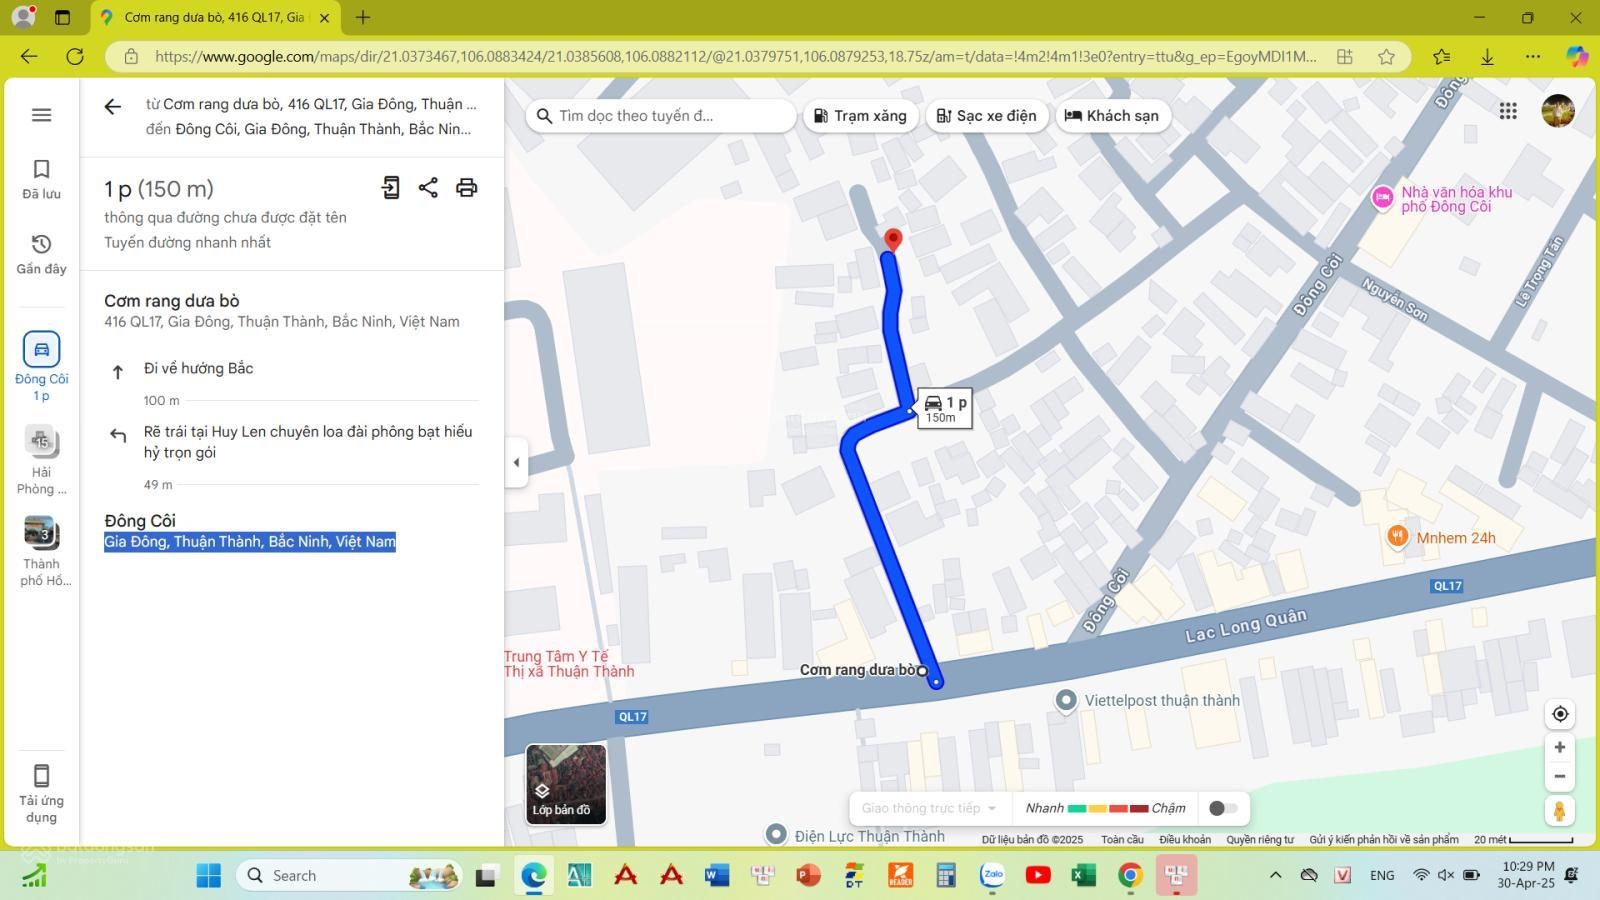
Task: Click the search along route field
Action: [x=660, y=116]
